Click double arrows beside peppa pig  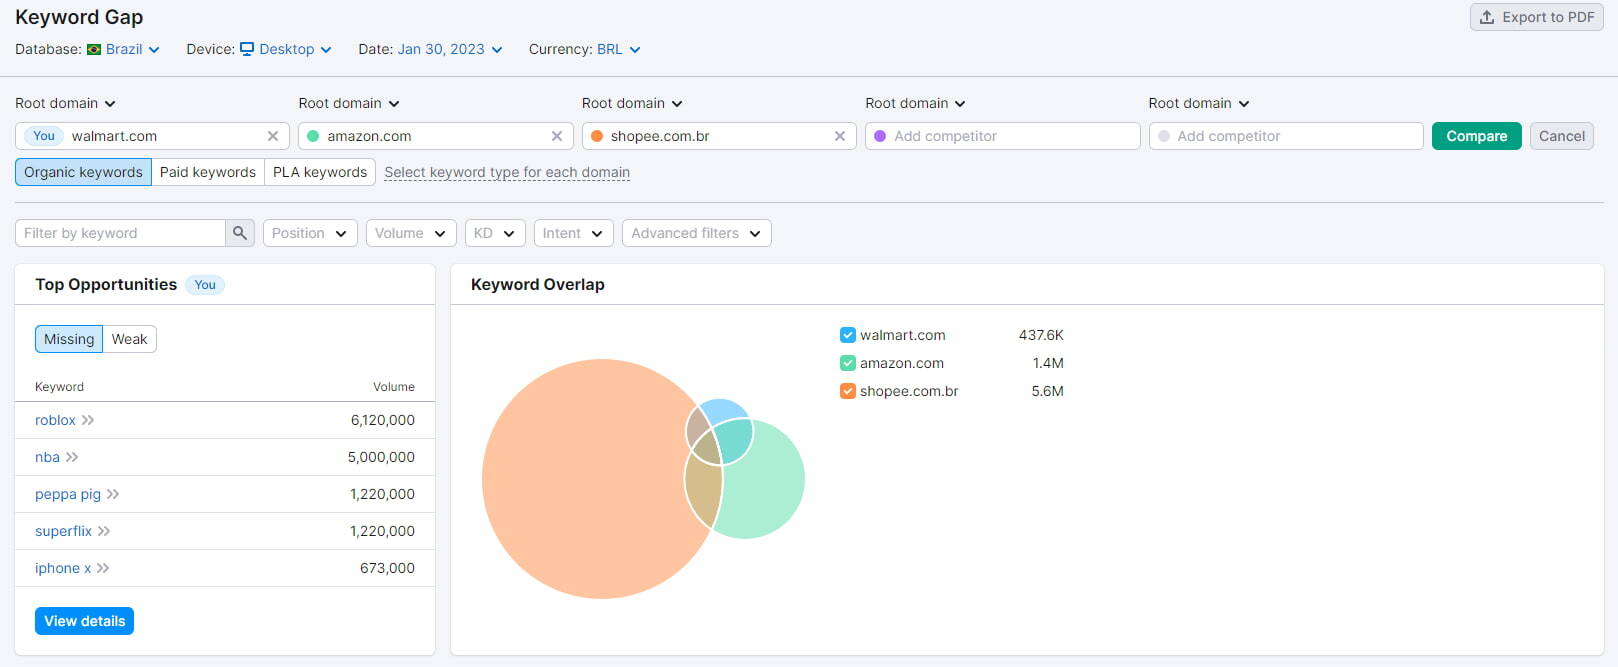click(113, 494)
